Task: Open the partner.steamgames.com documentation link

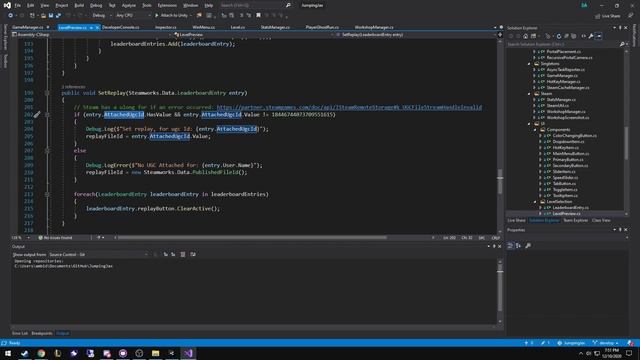Action: (349, 107)
